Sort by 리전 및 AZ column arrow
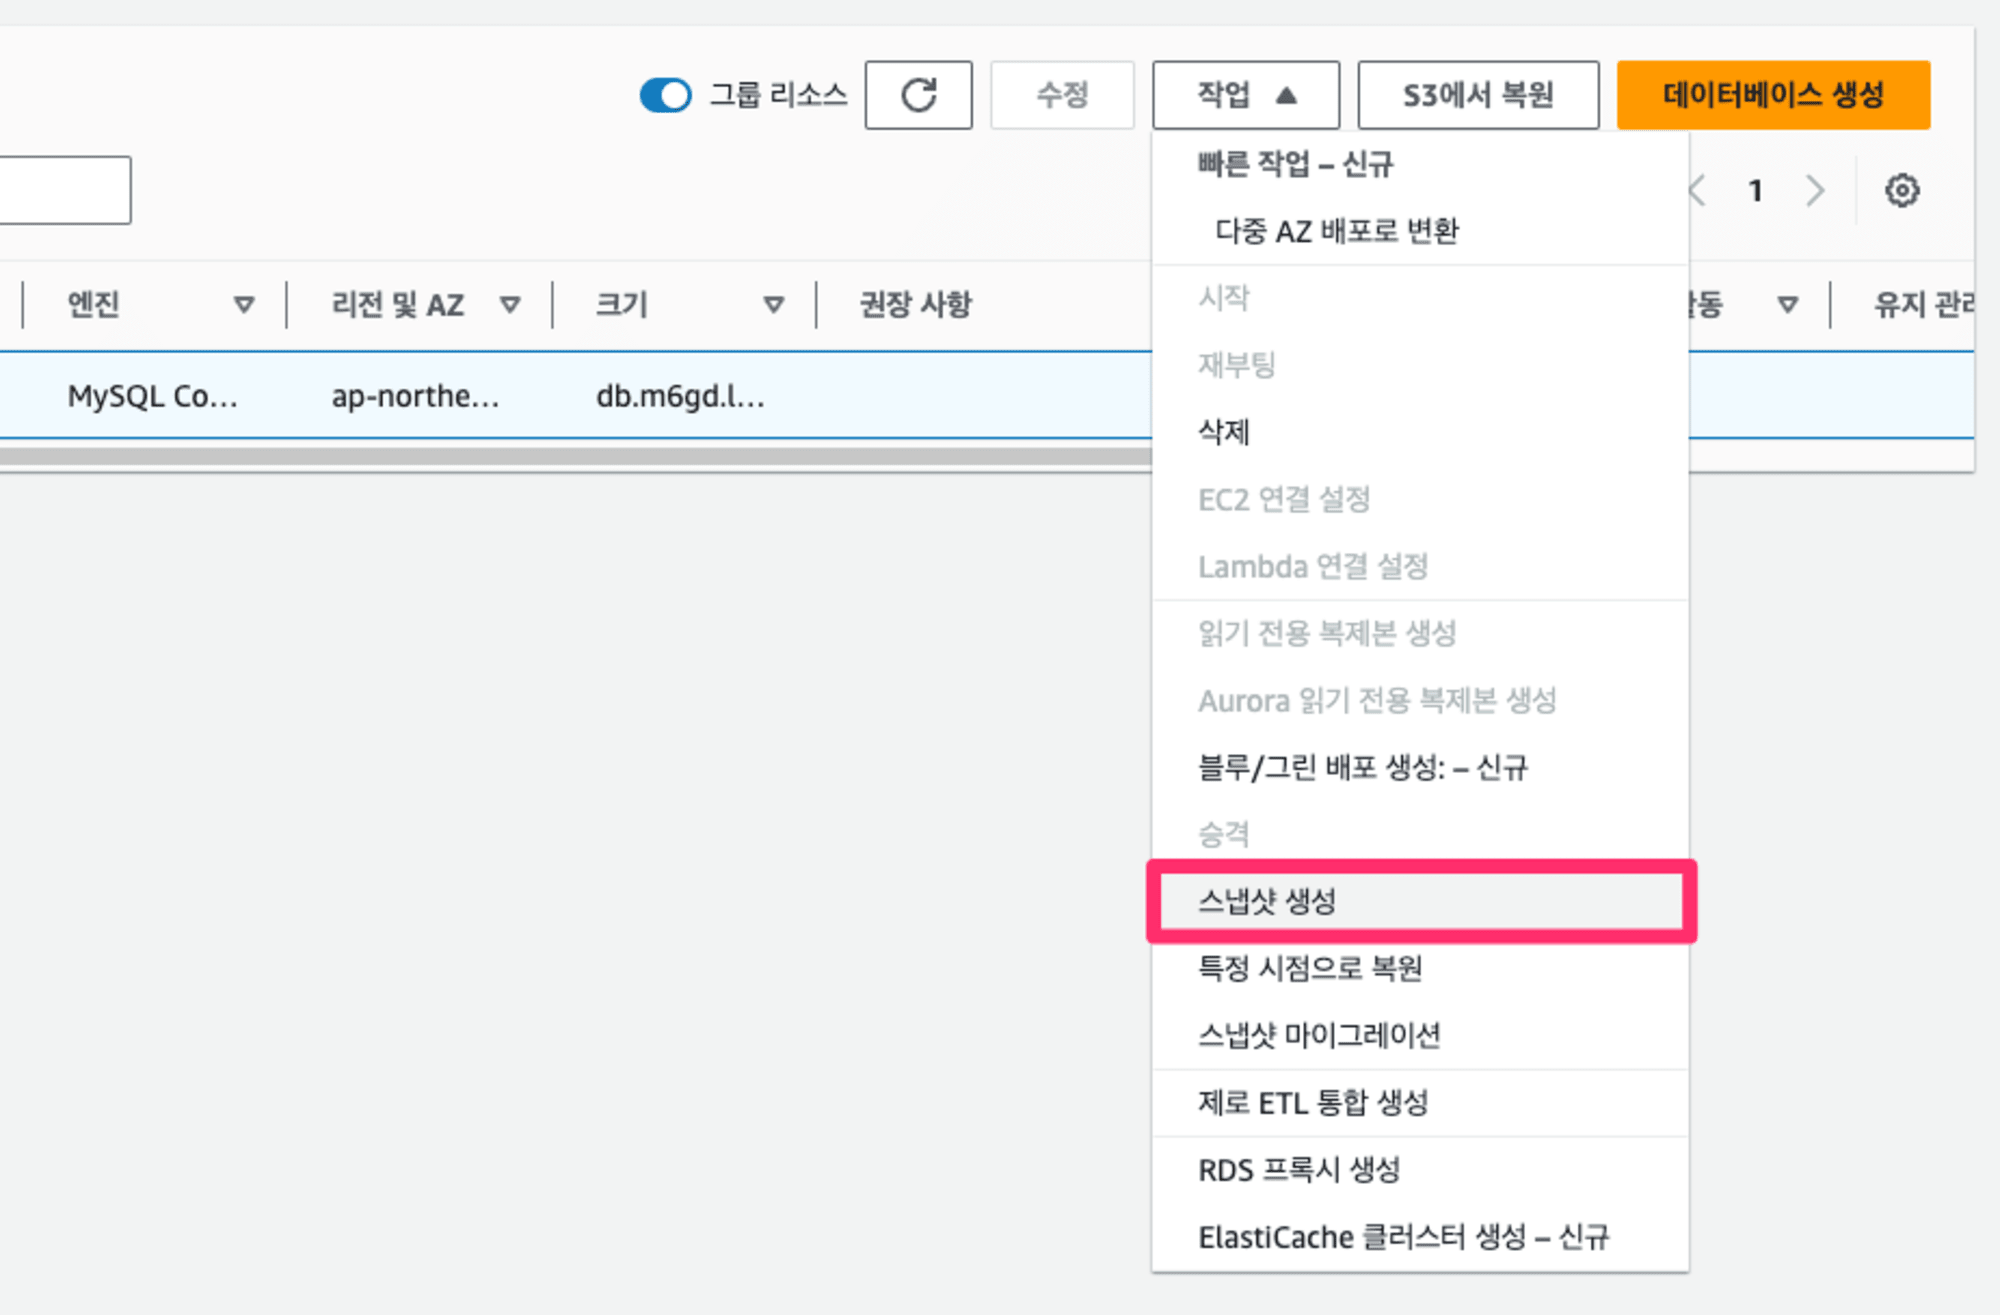The width and height of the screenshot is (2000, 1315). coord(510,304)
